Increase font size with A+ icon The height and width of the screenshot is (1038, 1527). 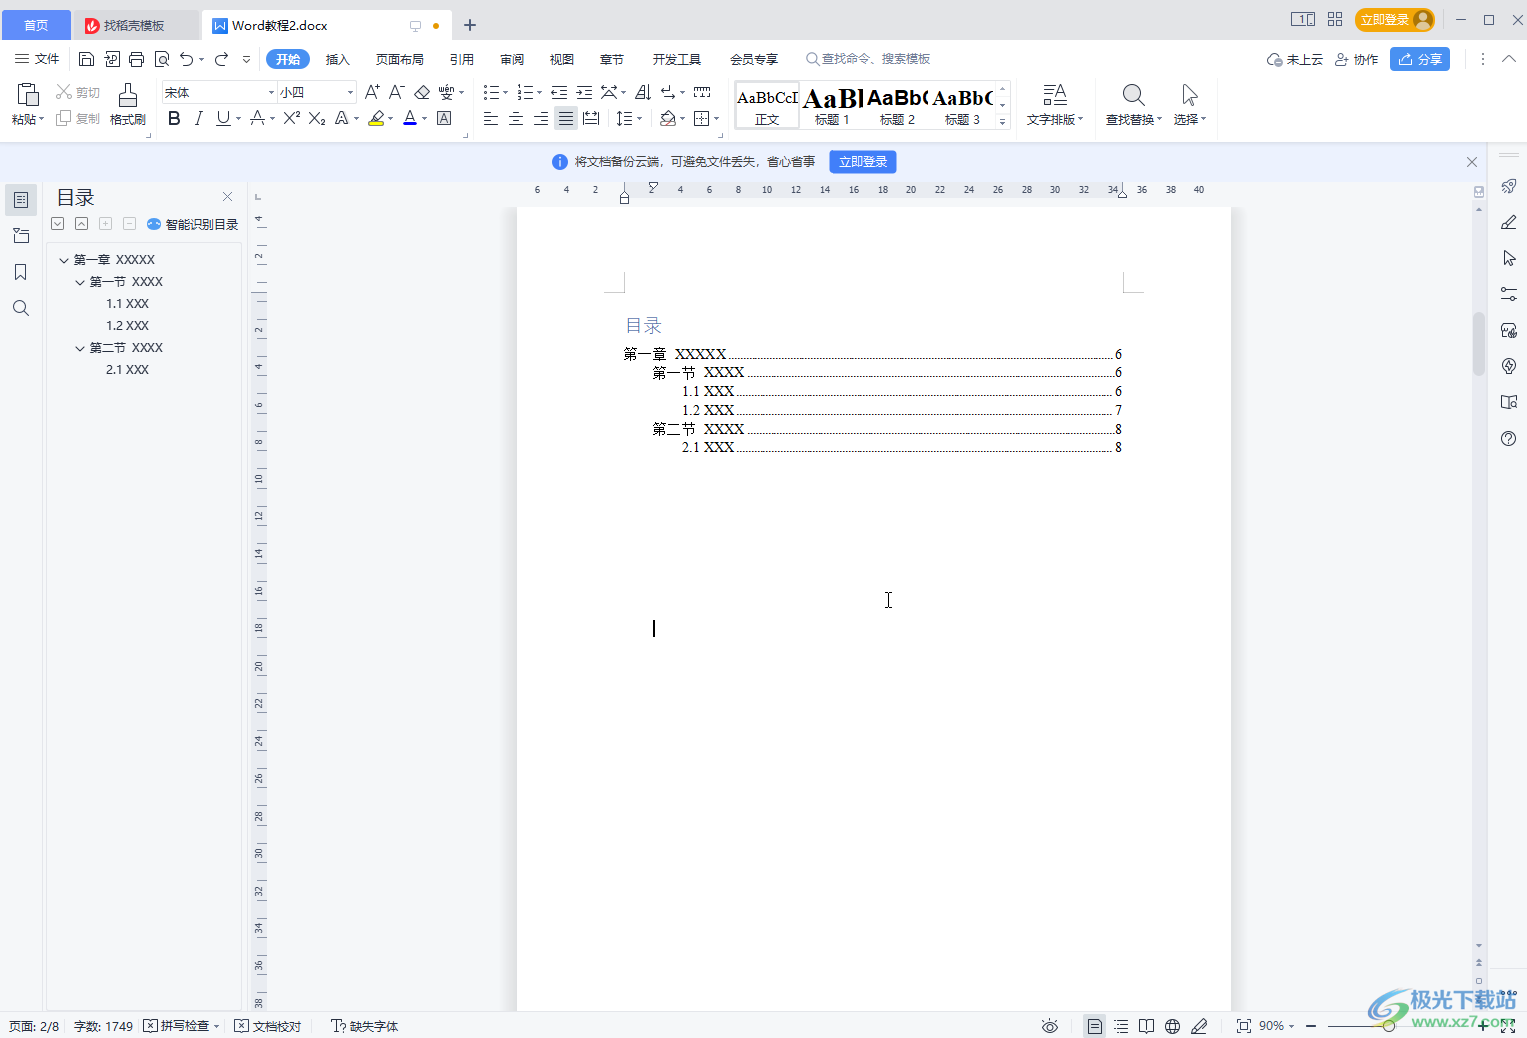[372, 92]
